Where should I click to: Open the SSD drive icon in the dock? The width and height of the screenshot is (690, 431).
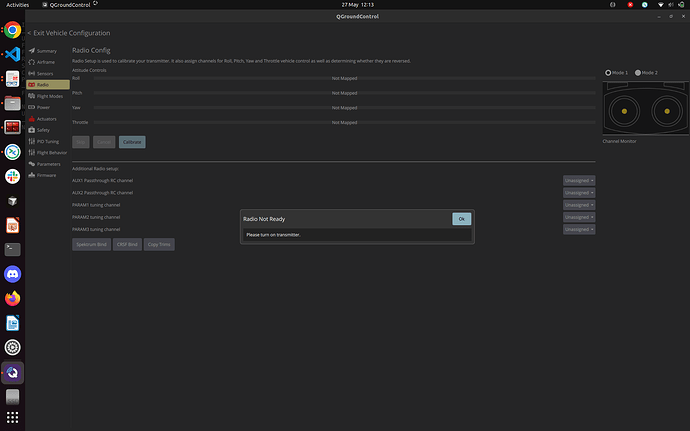pyautogui.click(x=12, y=397)
